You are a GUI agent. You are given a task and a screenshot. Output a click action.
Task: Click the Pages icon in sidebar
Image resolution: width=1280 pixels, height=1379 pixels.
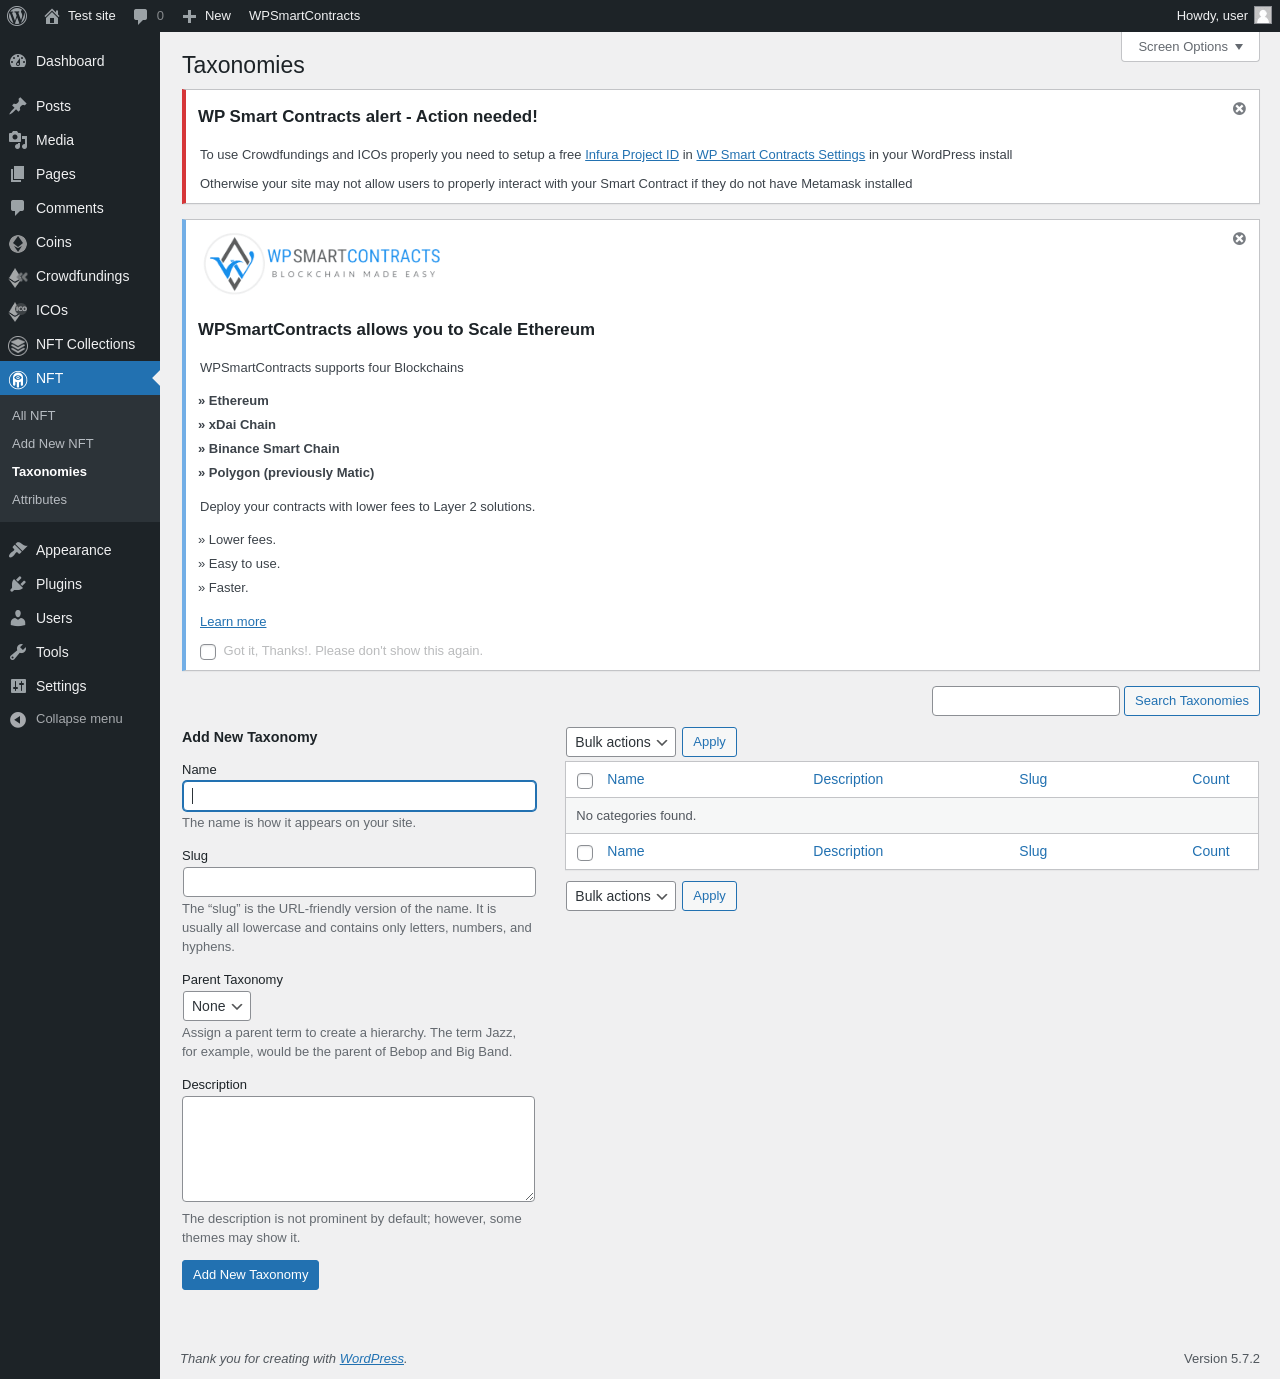point(18,174)
